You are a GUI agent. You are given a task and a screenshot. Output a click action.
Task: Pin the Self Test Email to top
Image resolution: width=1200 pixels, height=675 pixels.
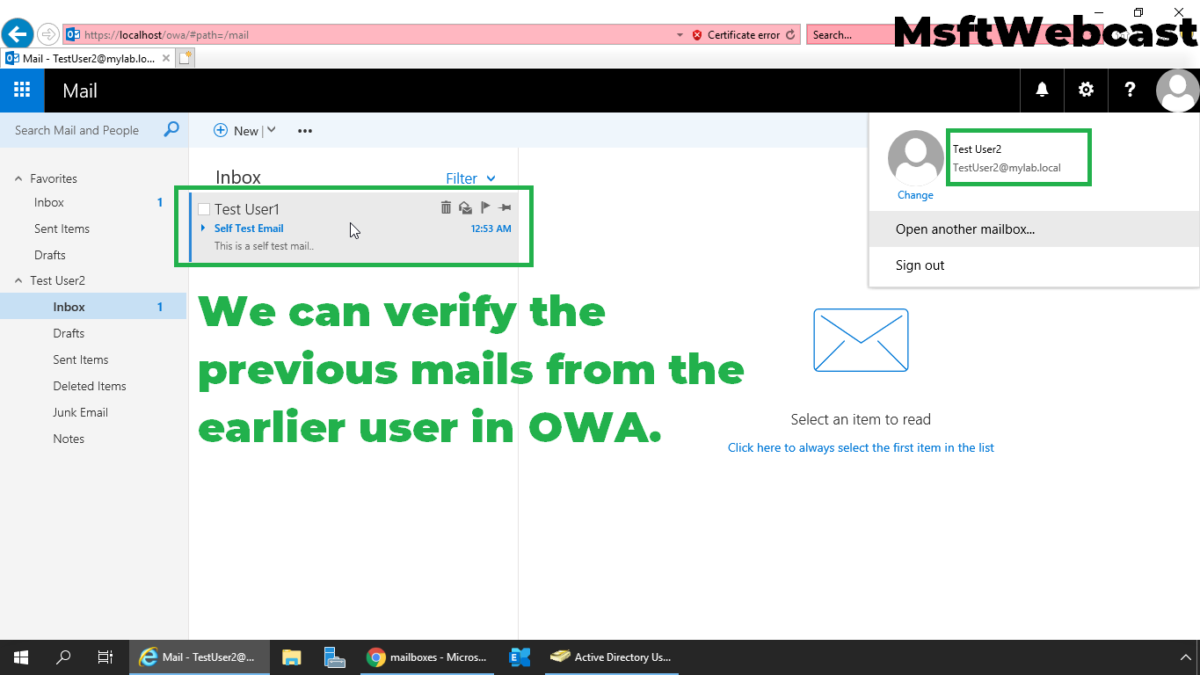[504, 207]
